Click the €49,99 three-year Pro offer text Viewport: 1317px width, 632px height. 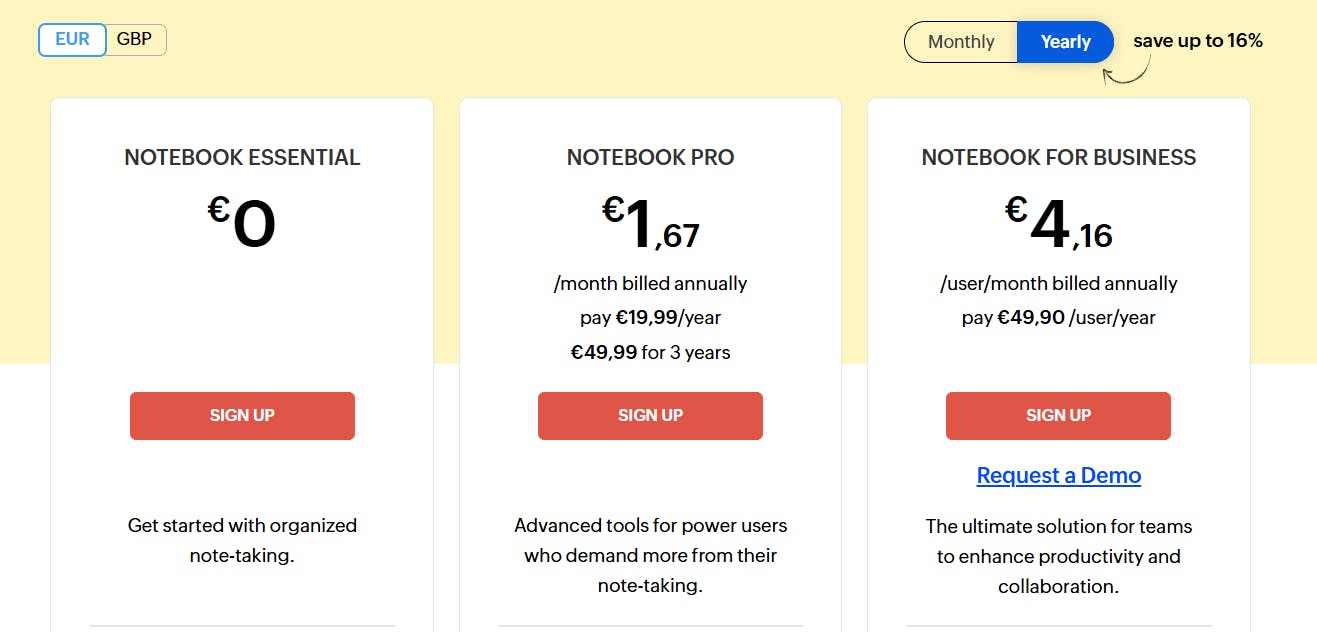pyautogui.click(x=650, y=352)
